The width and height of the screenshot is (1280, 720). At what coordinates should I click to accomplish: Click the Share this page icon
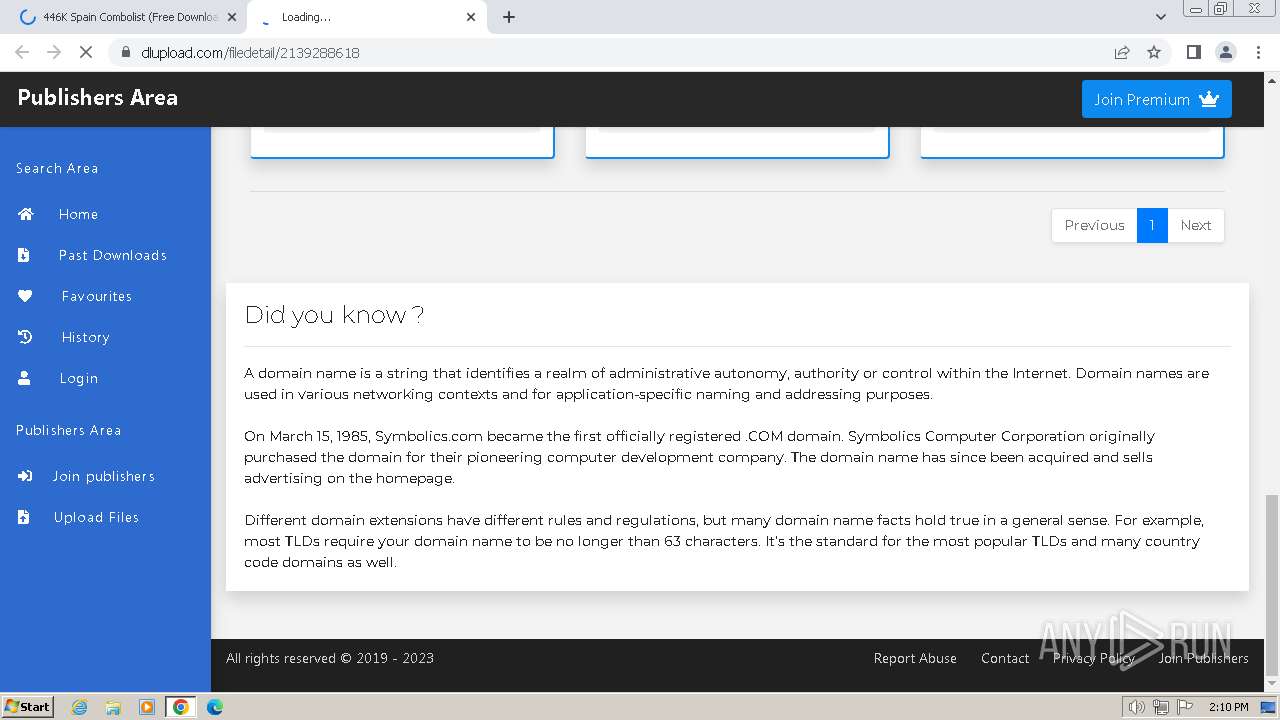click(x=1122, y=52)
